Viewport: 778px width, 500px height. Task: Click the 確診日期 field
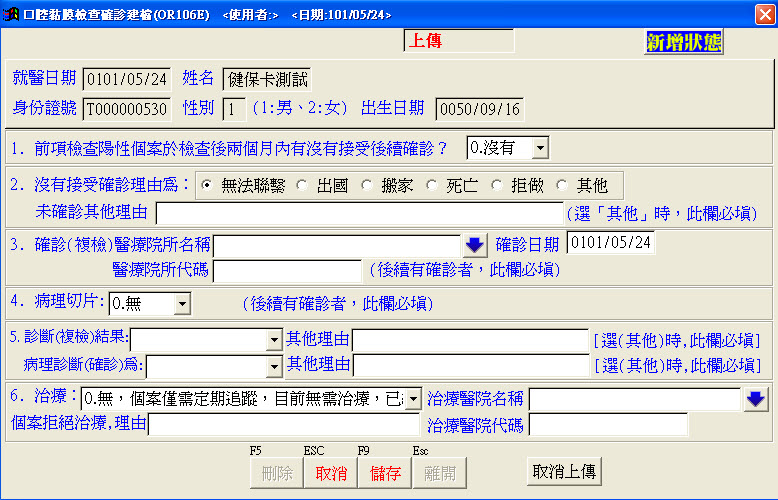click(611, 243)
